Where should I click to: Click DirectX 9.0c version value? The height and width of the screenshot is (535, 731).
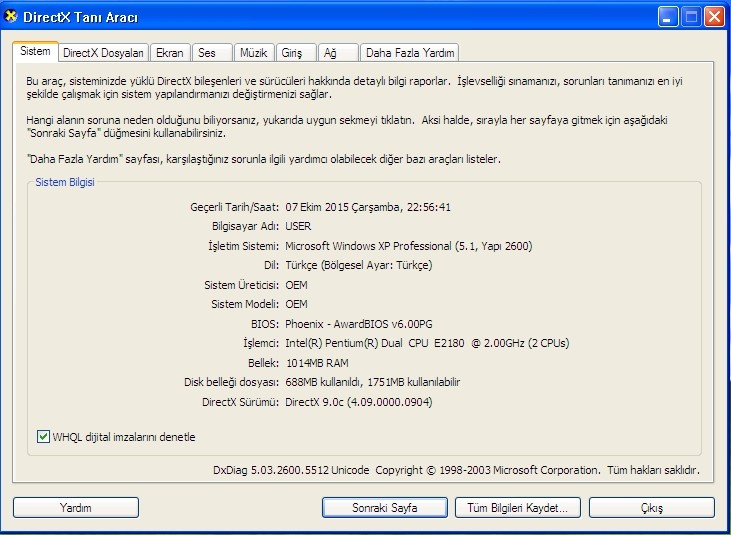click(x=359, y=402)
